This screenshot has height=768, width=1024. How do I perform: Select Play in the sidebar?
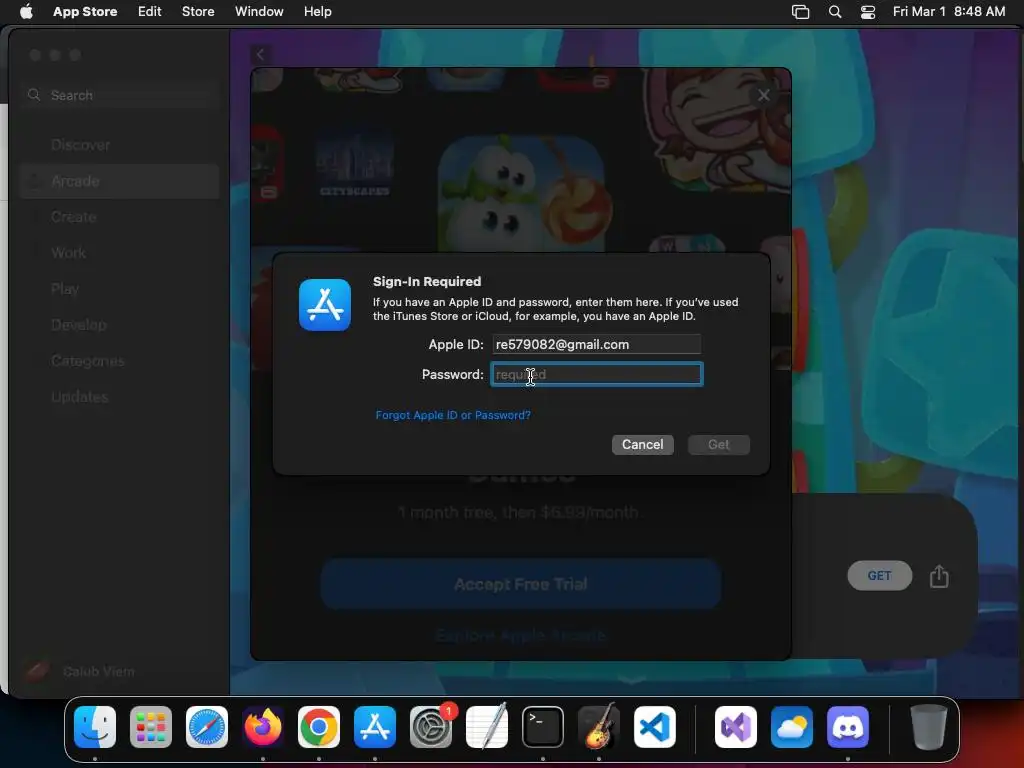point(119,289)
